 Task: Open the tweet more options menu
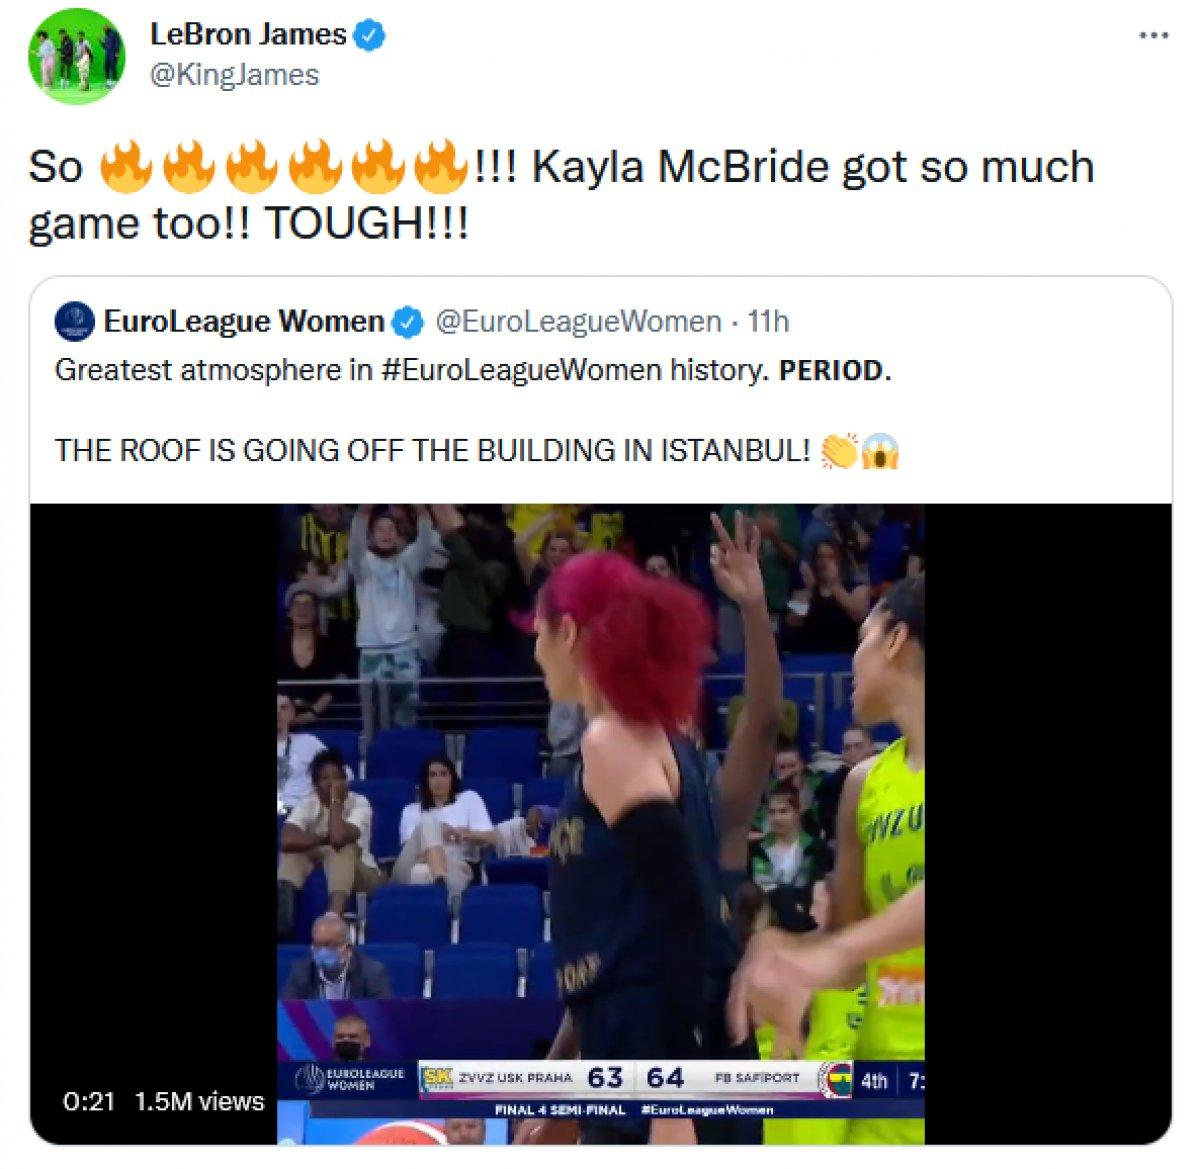1154,35
